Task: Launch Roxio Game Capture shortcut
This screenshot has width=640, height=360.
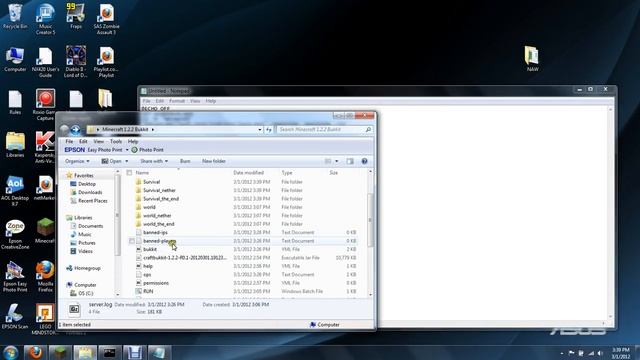Action: tap(45, 104)
